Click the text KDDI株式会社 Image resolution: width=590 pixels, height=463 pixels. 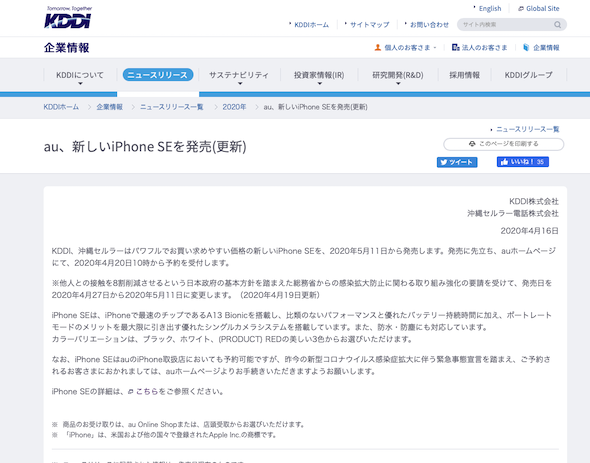tap(534, 201)
